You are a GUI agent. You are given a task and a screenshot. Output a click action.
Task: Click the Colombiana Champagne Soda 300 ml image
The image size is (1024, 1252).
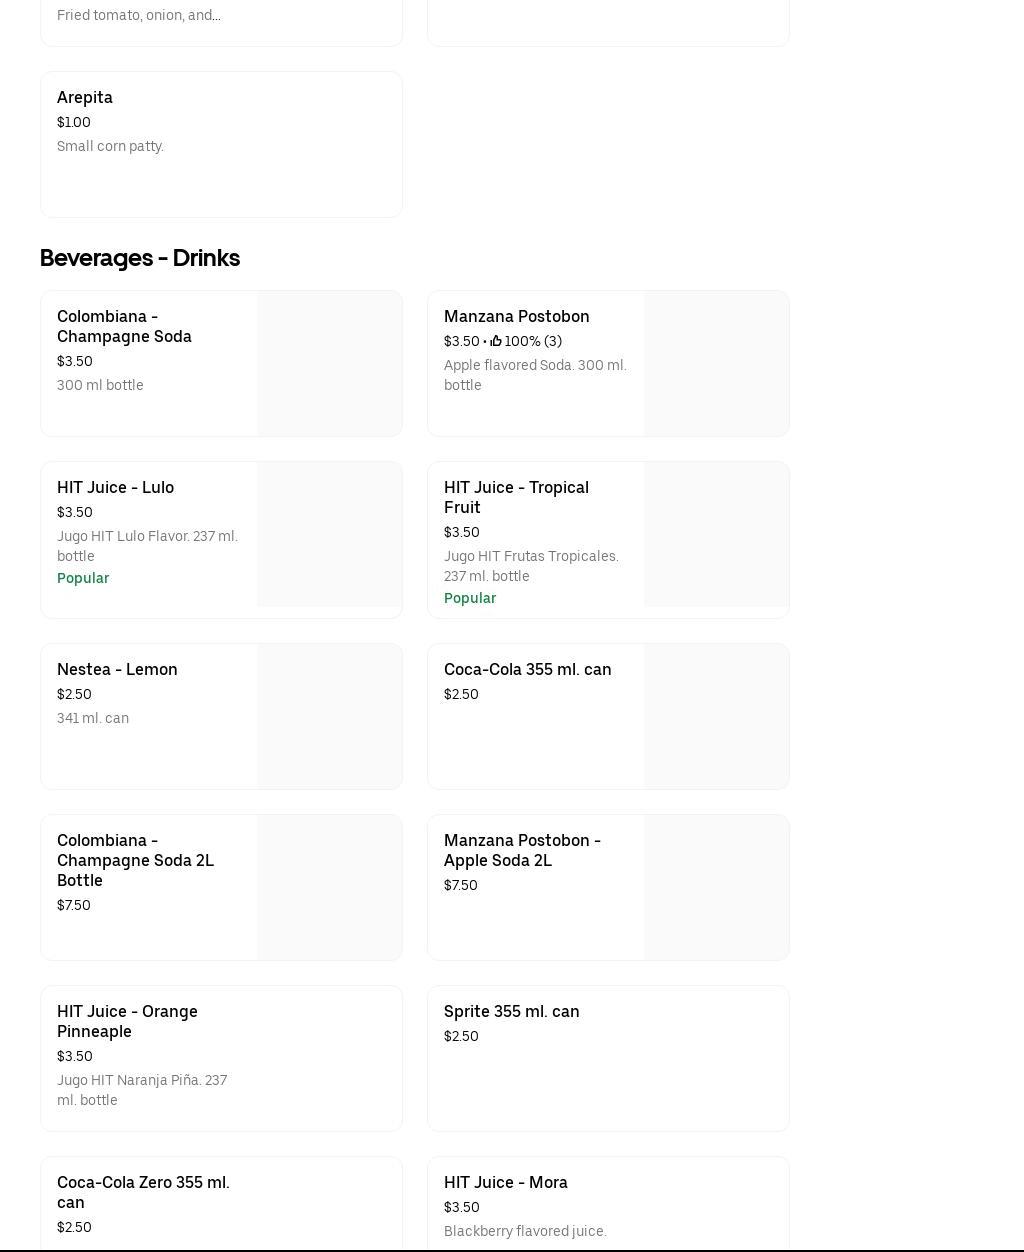click(x=329, y=363)
